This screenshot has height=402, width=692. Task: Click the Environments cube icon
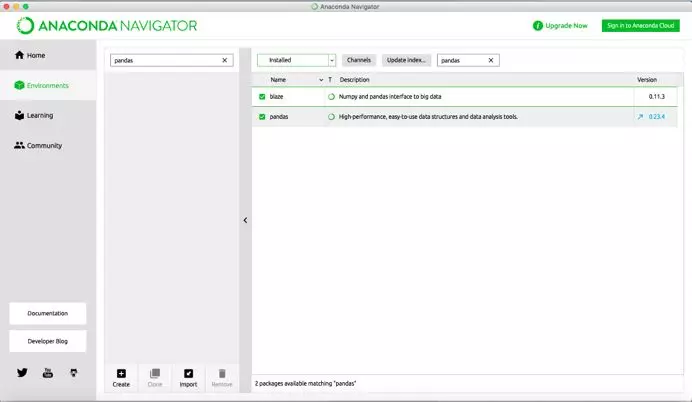(x=19, y=85)
